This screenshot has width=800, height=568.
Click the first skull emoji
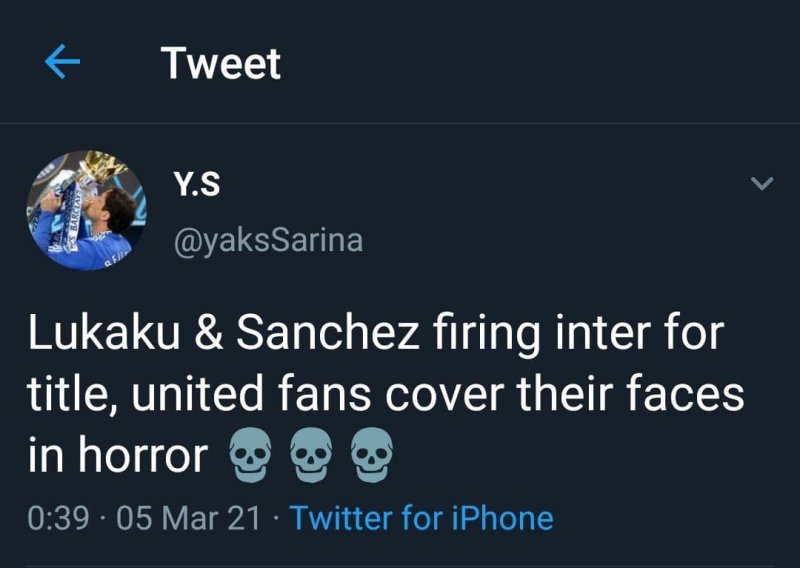pos(250,456)
